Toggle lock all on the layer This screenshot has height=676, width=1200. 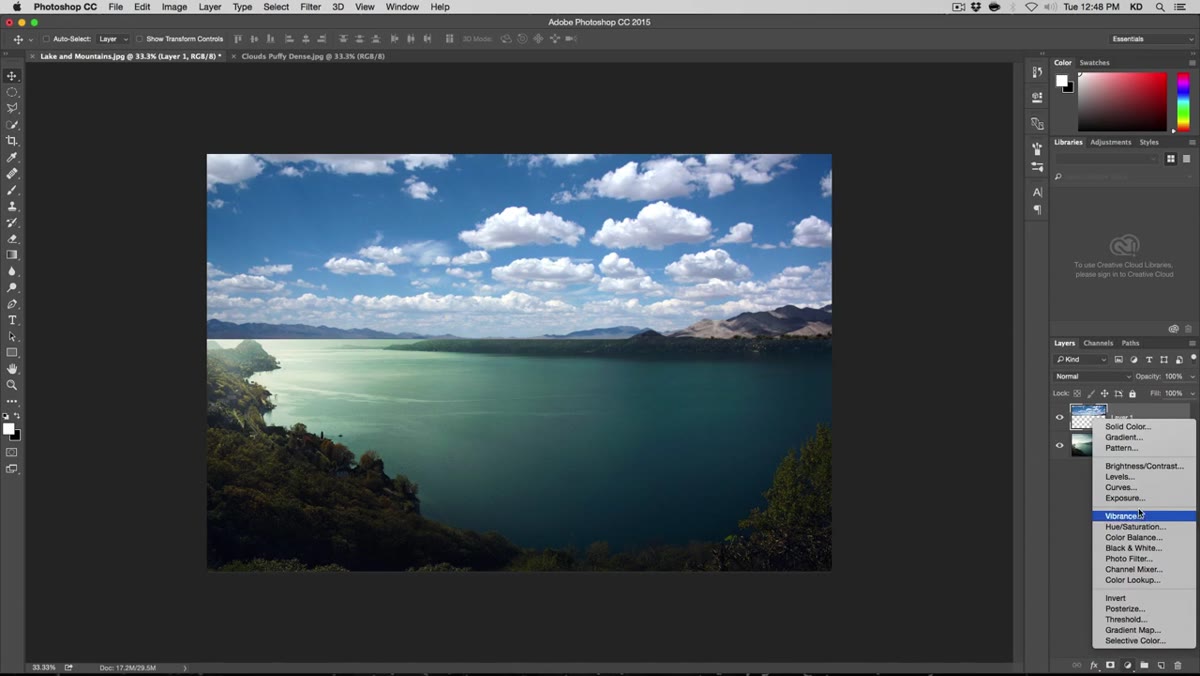1132,393
